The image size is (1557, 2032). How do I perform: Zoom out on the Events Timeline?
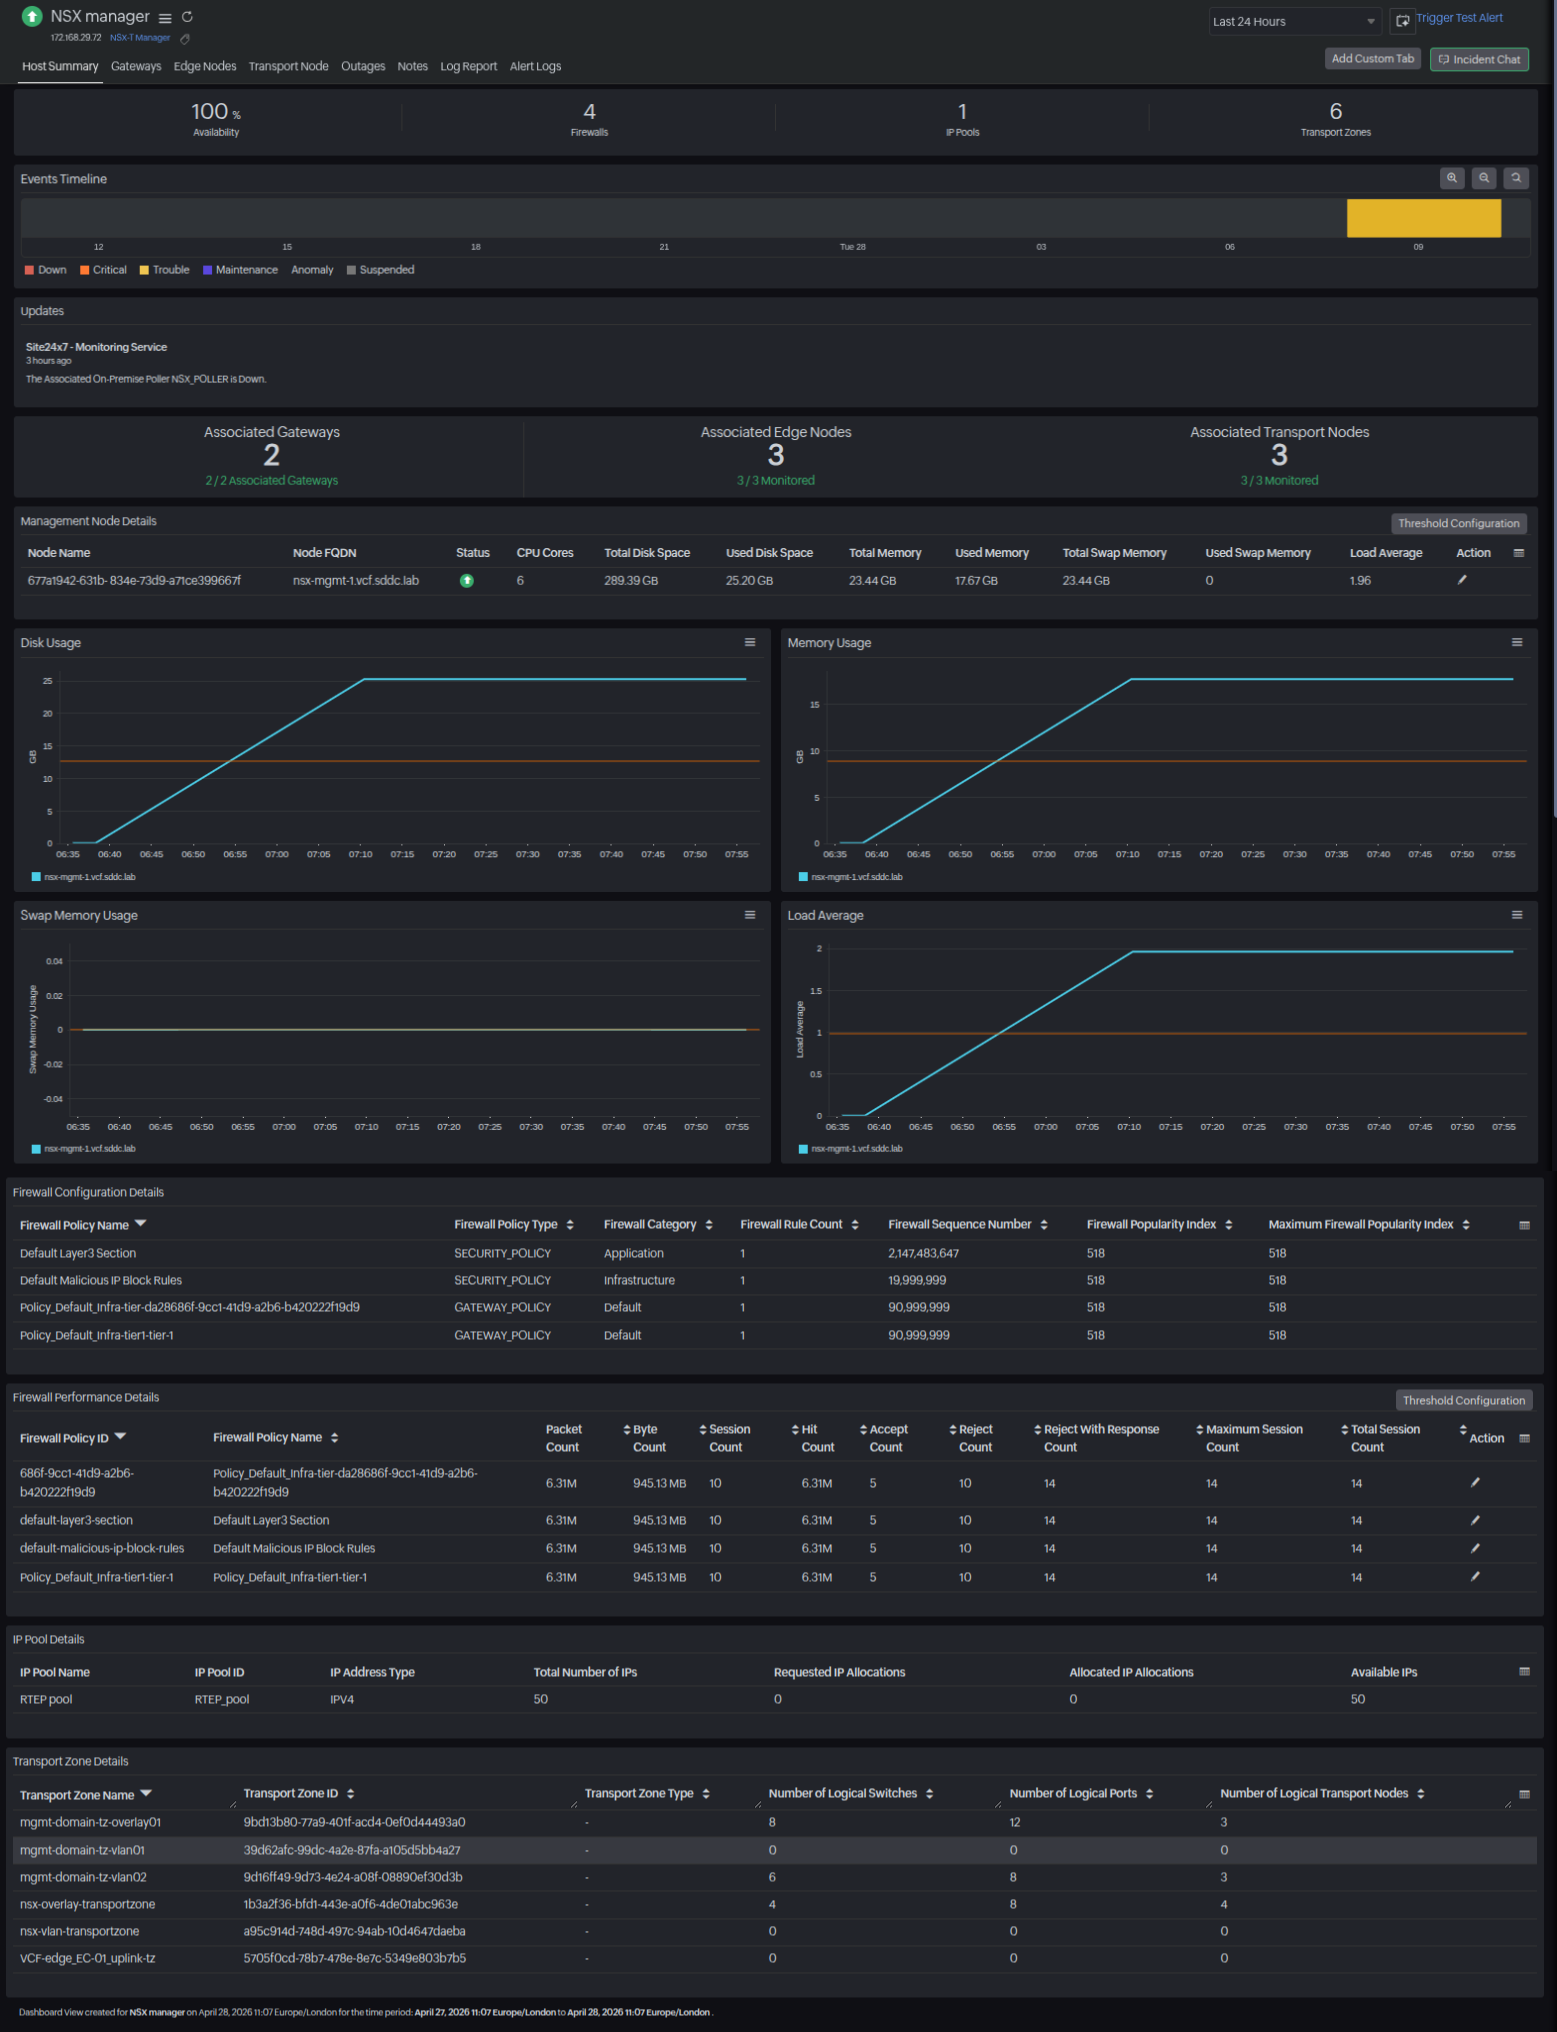coord(1484,178)
